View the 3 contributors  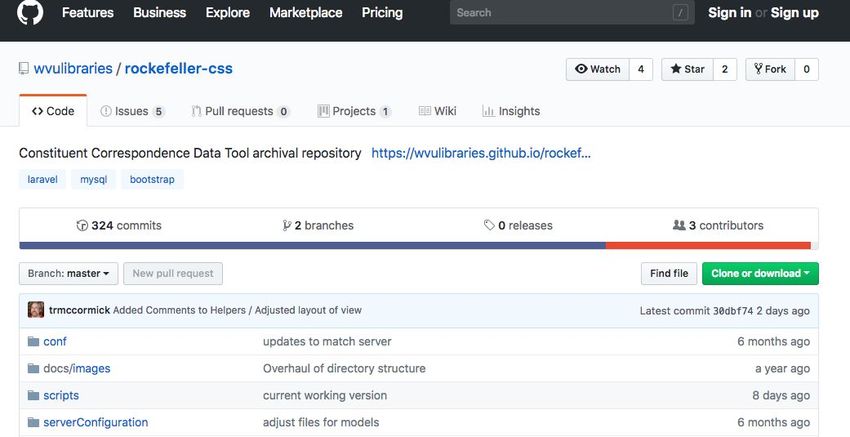718,226
